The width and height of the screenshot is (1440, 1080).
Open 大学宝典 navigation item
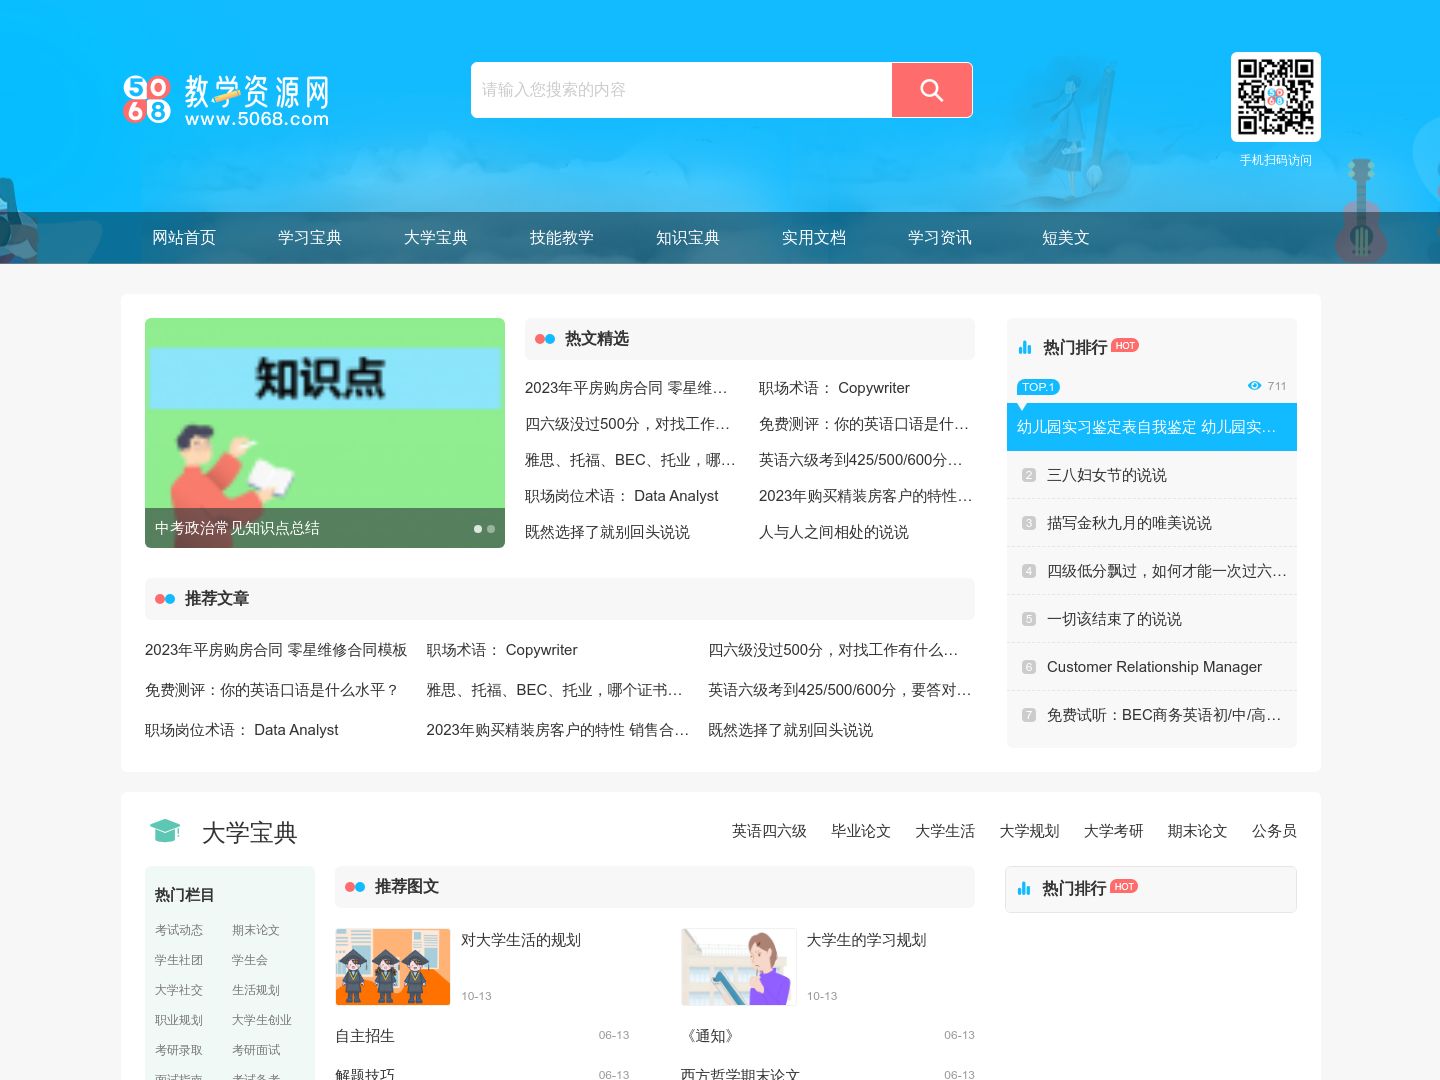pyautogui.click(x=436, y=238)
